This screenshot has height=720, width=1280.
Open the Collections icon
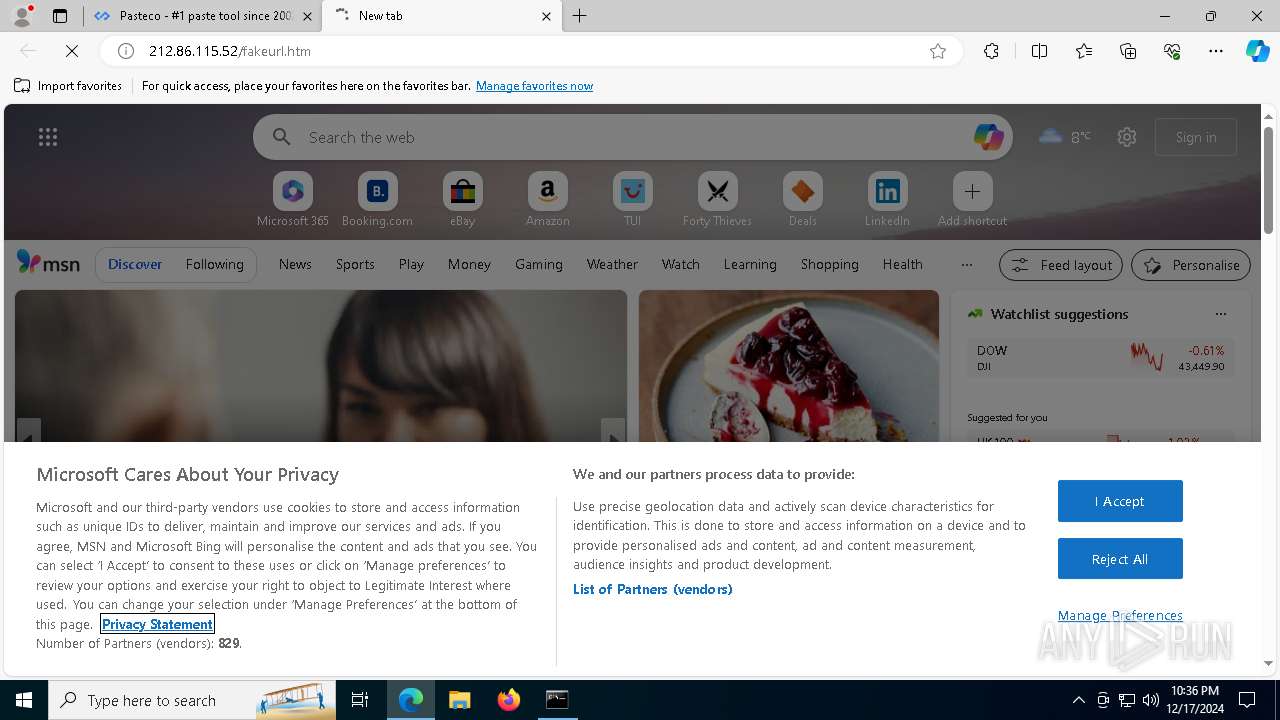pos(1128,51)
